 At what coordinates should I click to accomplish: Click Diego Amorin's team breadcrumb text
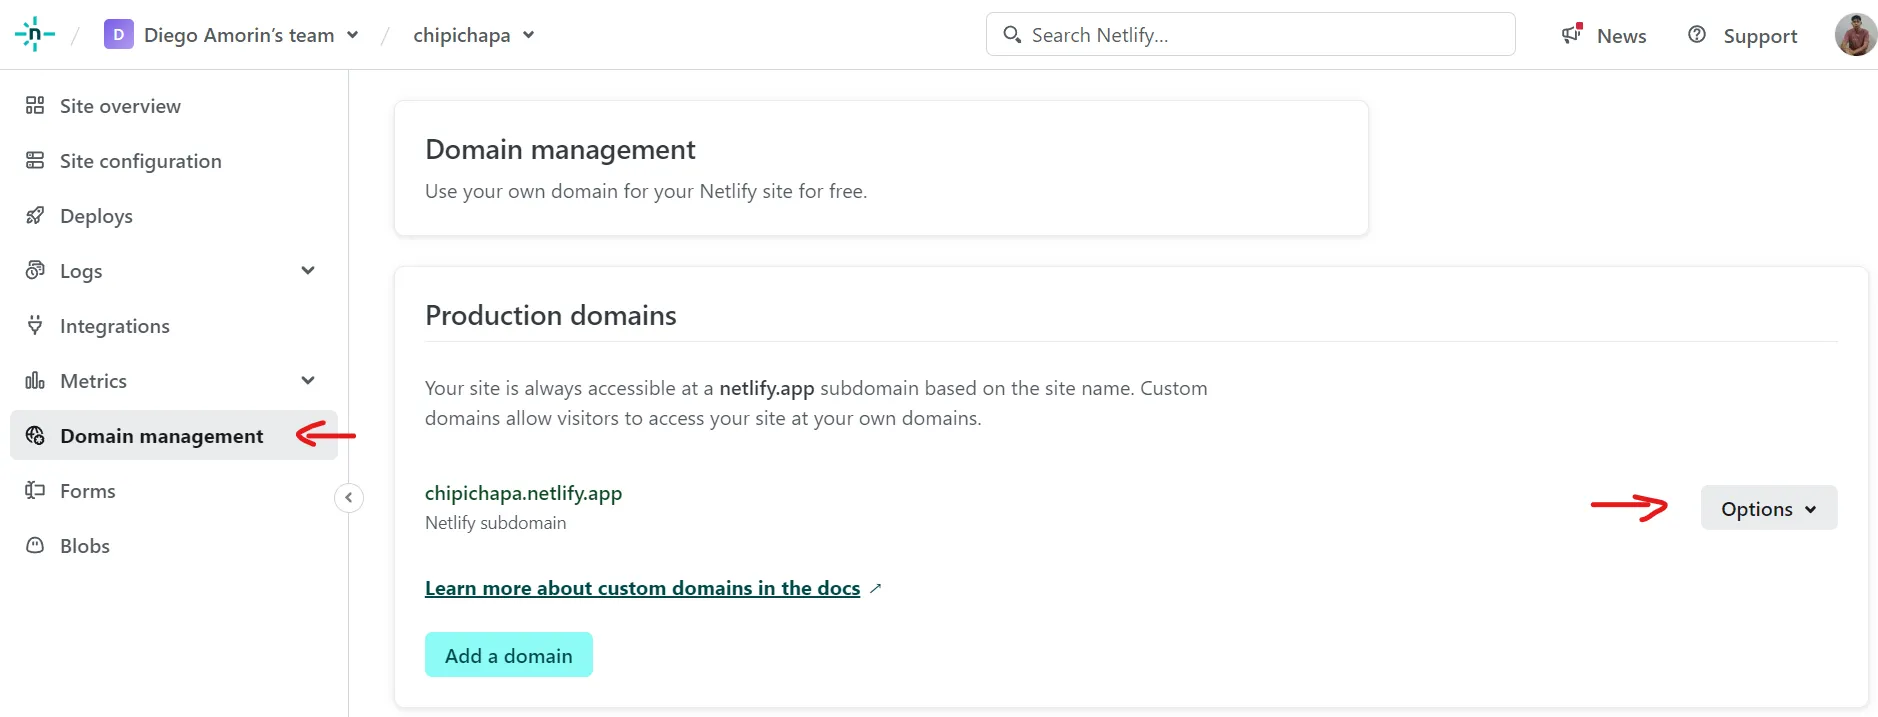point(239,35)
